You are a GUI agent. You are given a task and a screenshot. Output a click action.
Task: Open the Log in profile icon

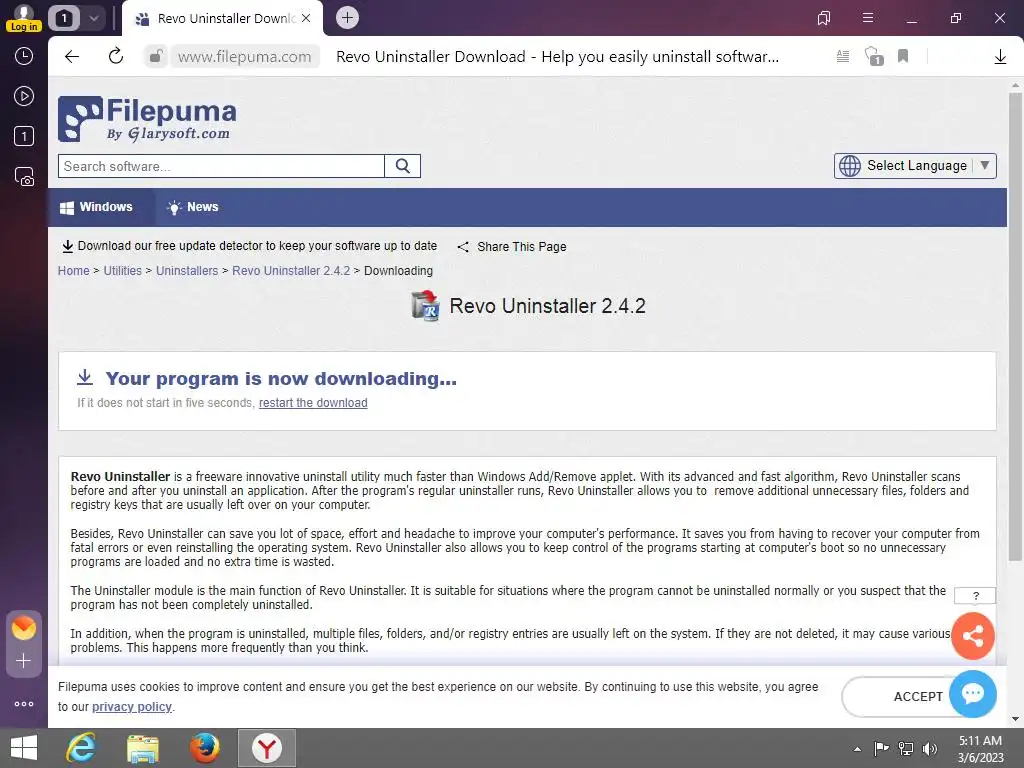coord(24,18)
